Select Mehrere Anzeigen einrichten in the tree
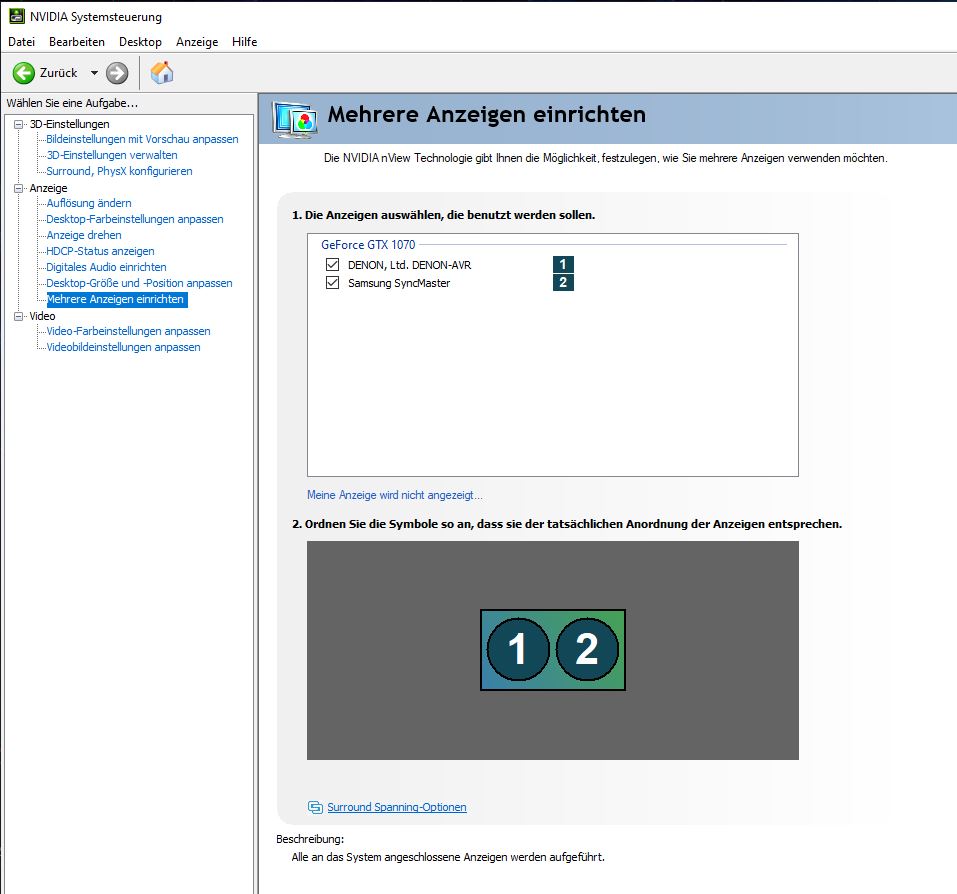The width and height of the screenshot is (957, 894). tap(117, 299)
